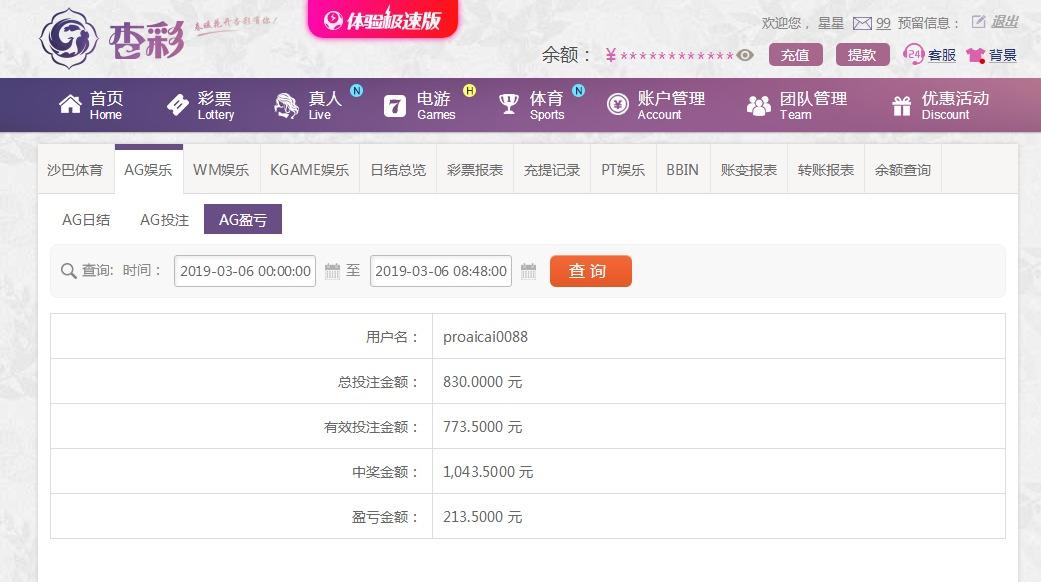Open the 客服 support link
This screenshot has width=1041, height=582.
pos(941,55)
